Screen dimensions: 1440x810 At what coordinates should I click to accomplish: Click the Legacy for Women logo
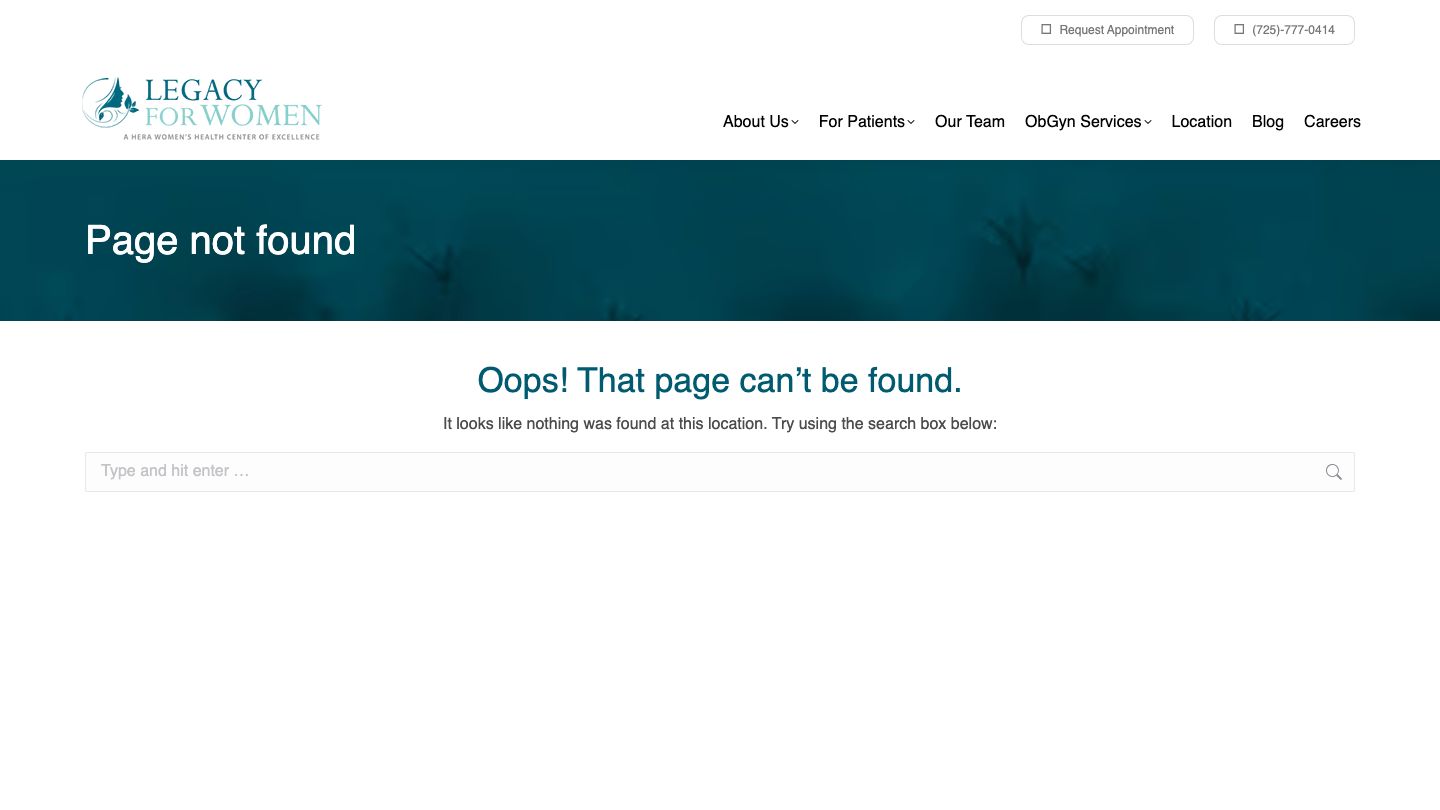(x=202, y=108)
